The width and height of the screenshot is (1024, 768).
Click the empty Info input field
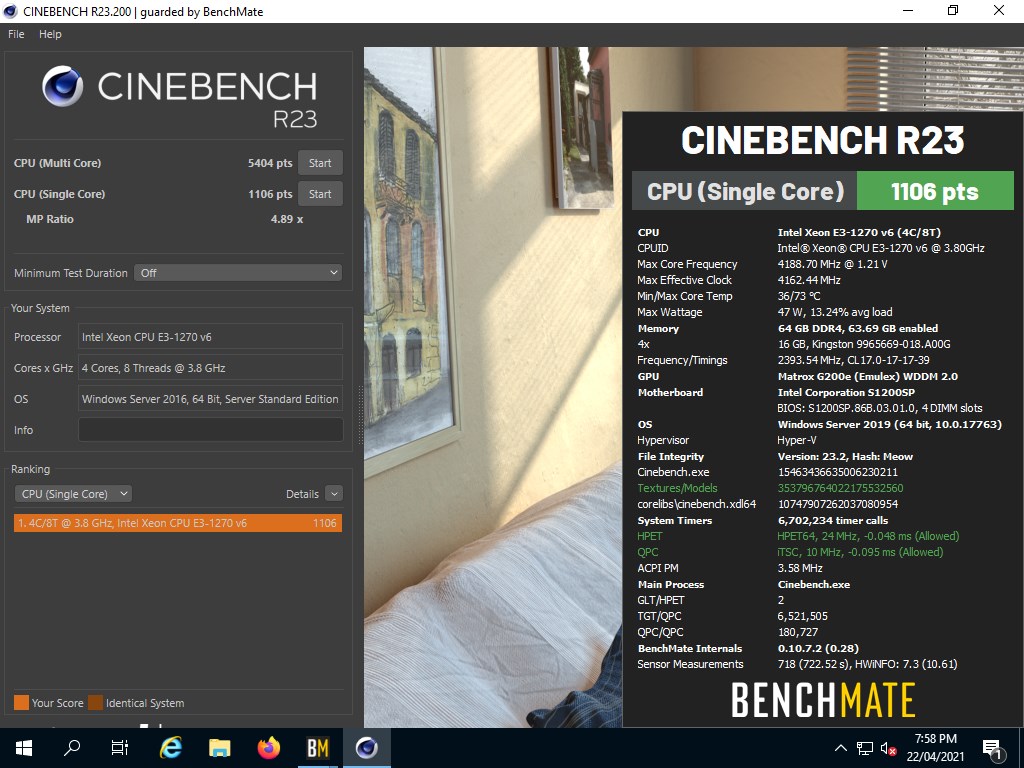[x=210, y=430]
